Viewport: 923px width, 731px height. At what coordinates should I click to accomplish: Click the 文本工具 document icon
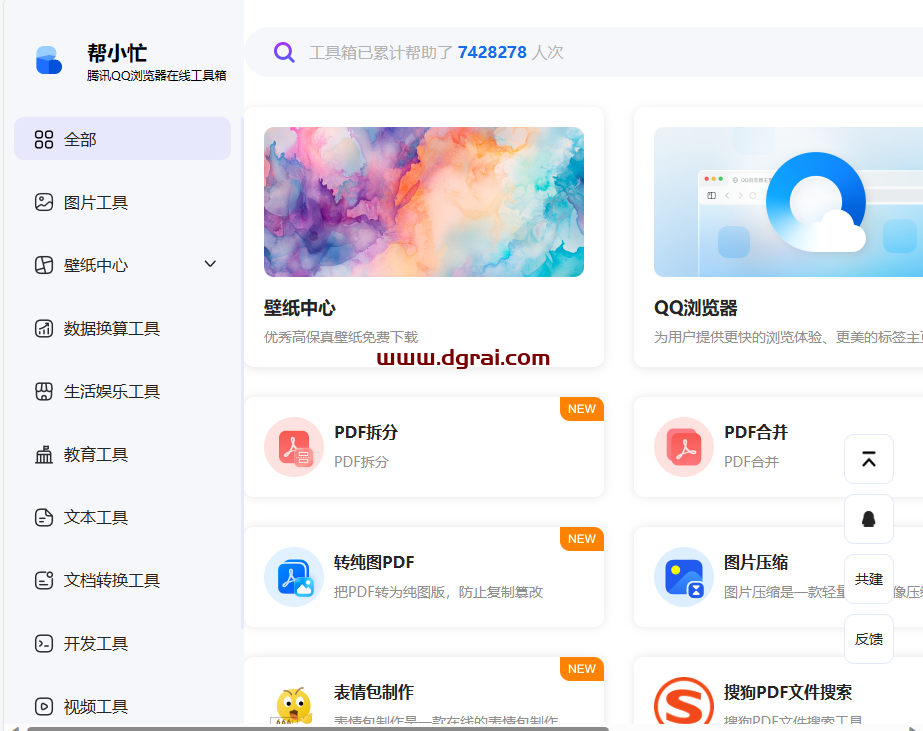[44, 517]
